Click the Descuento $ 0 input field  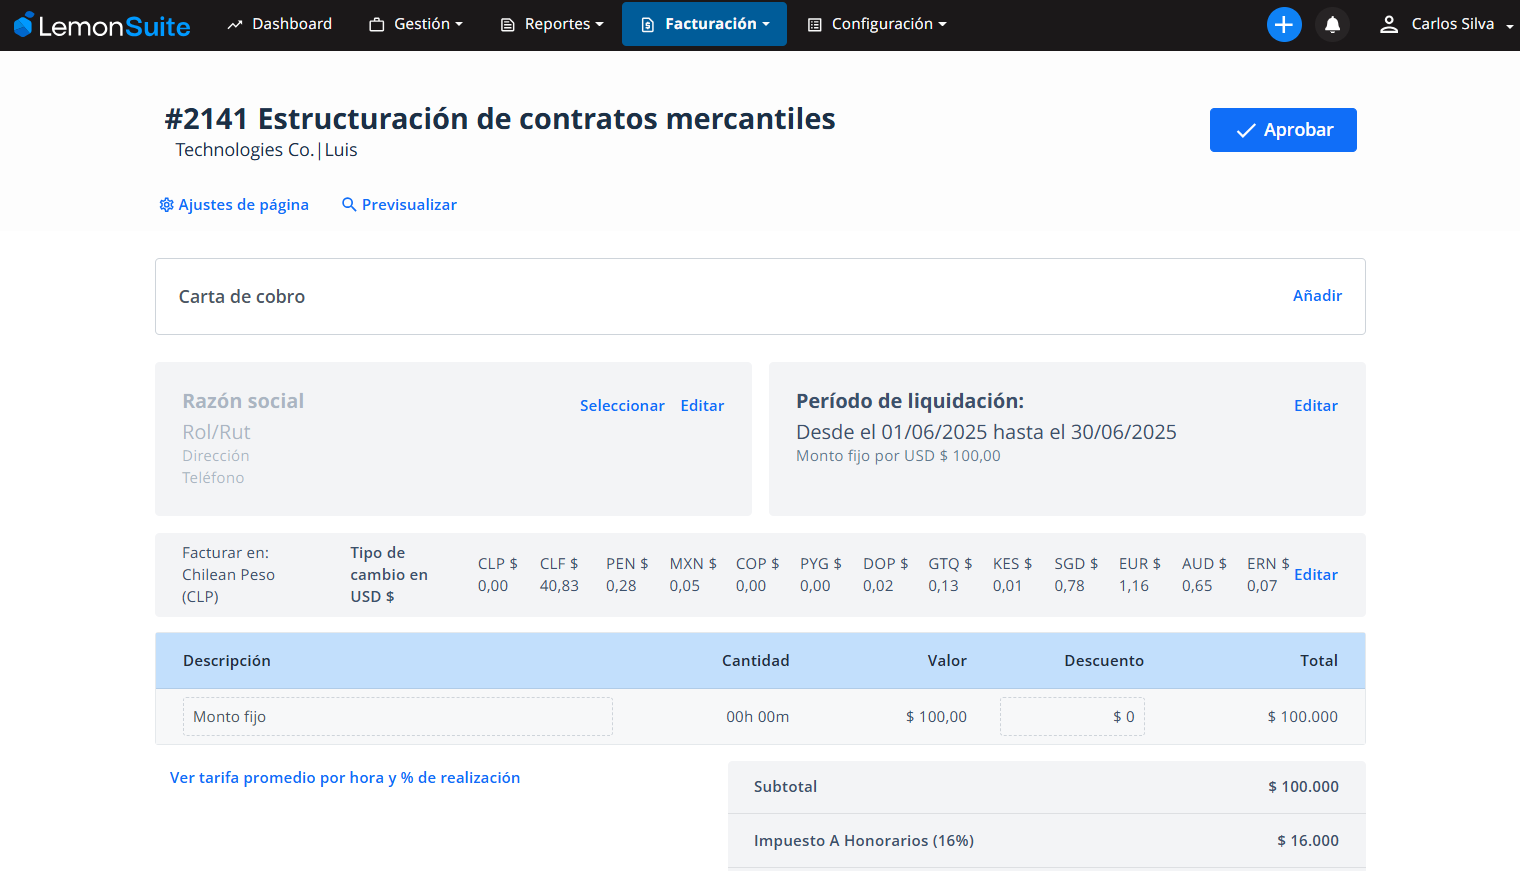(1072, 717)
